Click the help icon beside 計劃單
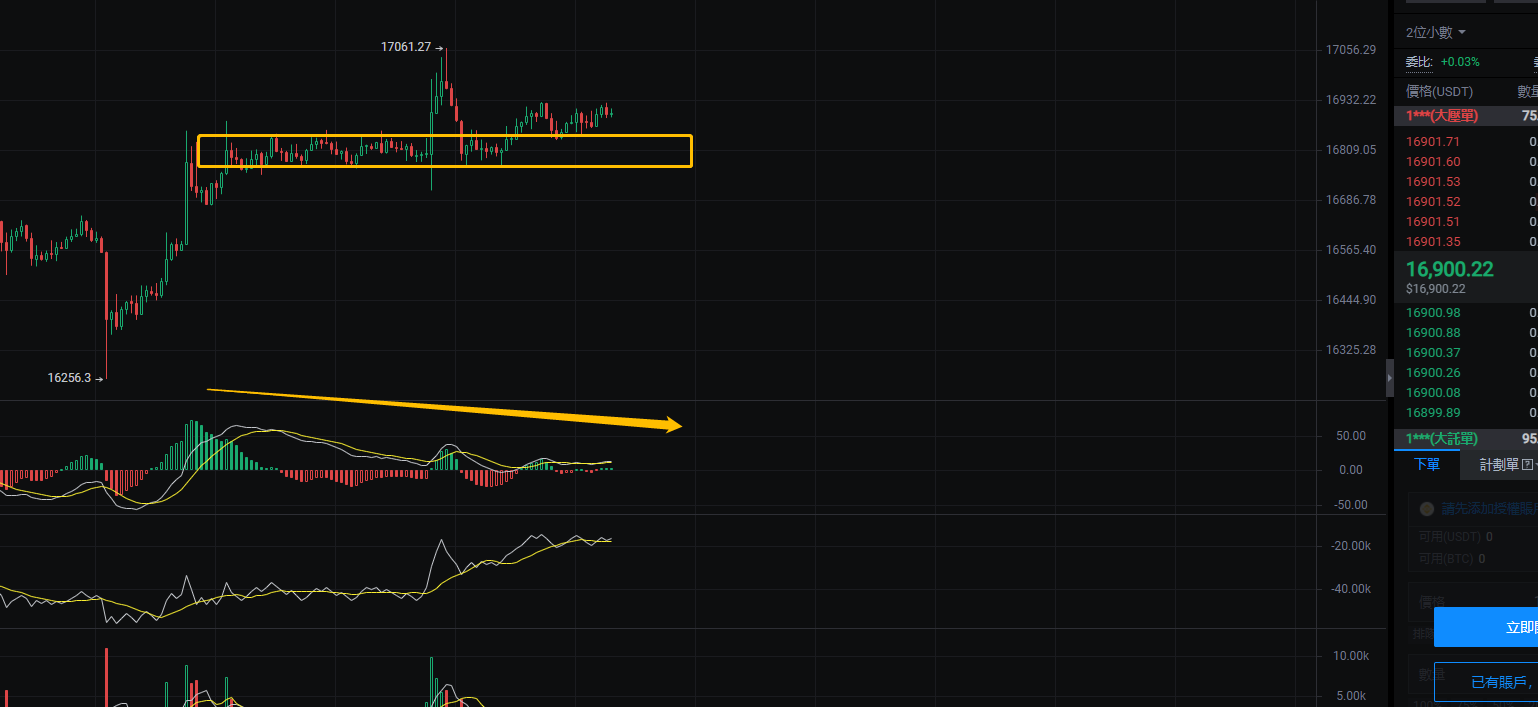 point(1527,464)
